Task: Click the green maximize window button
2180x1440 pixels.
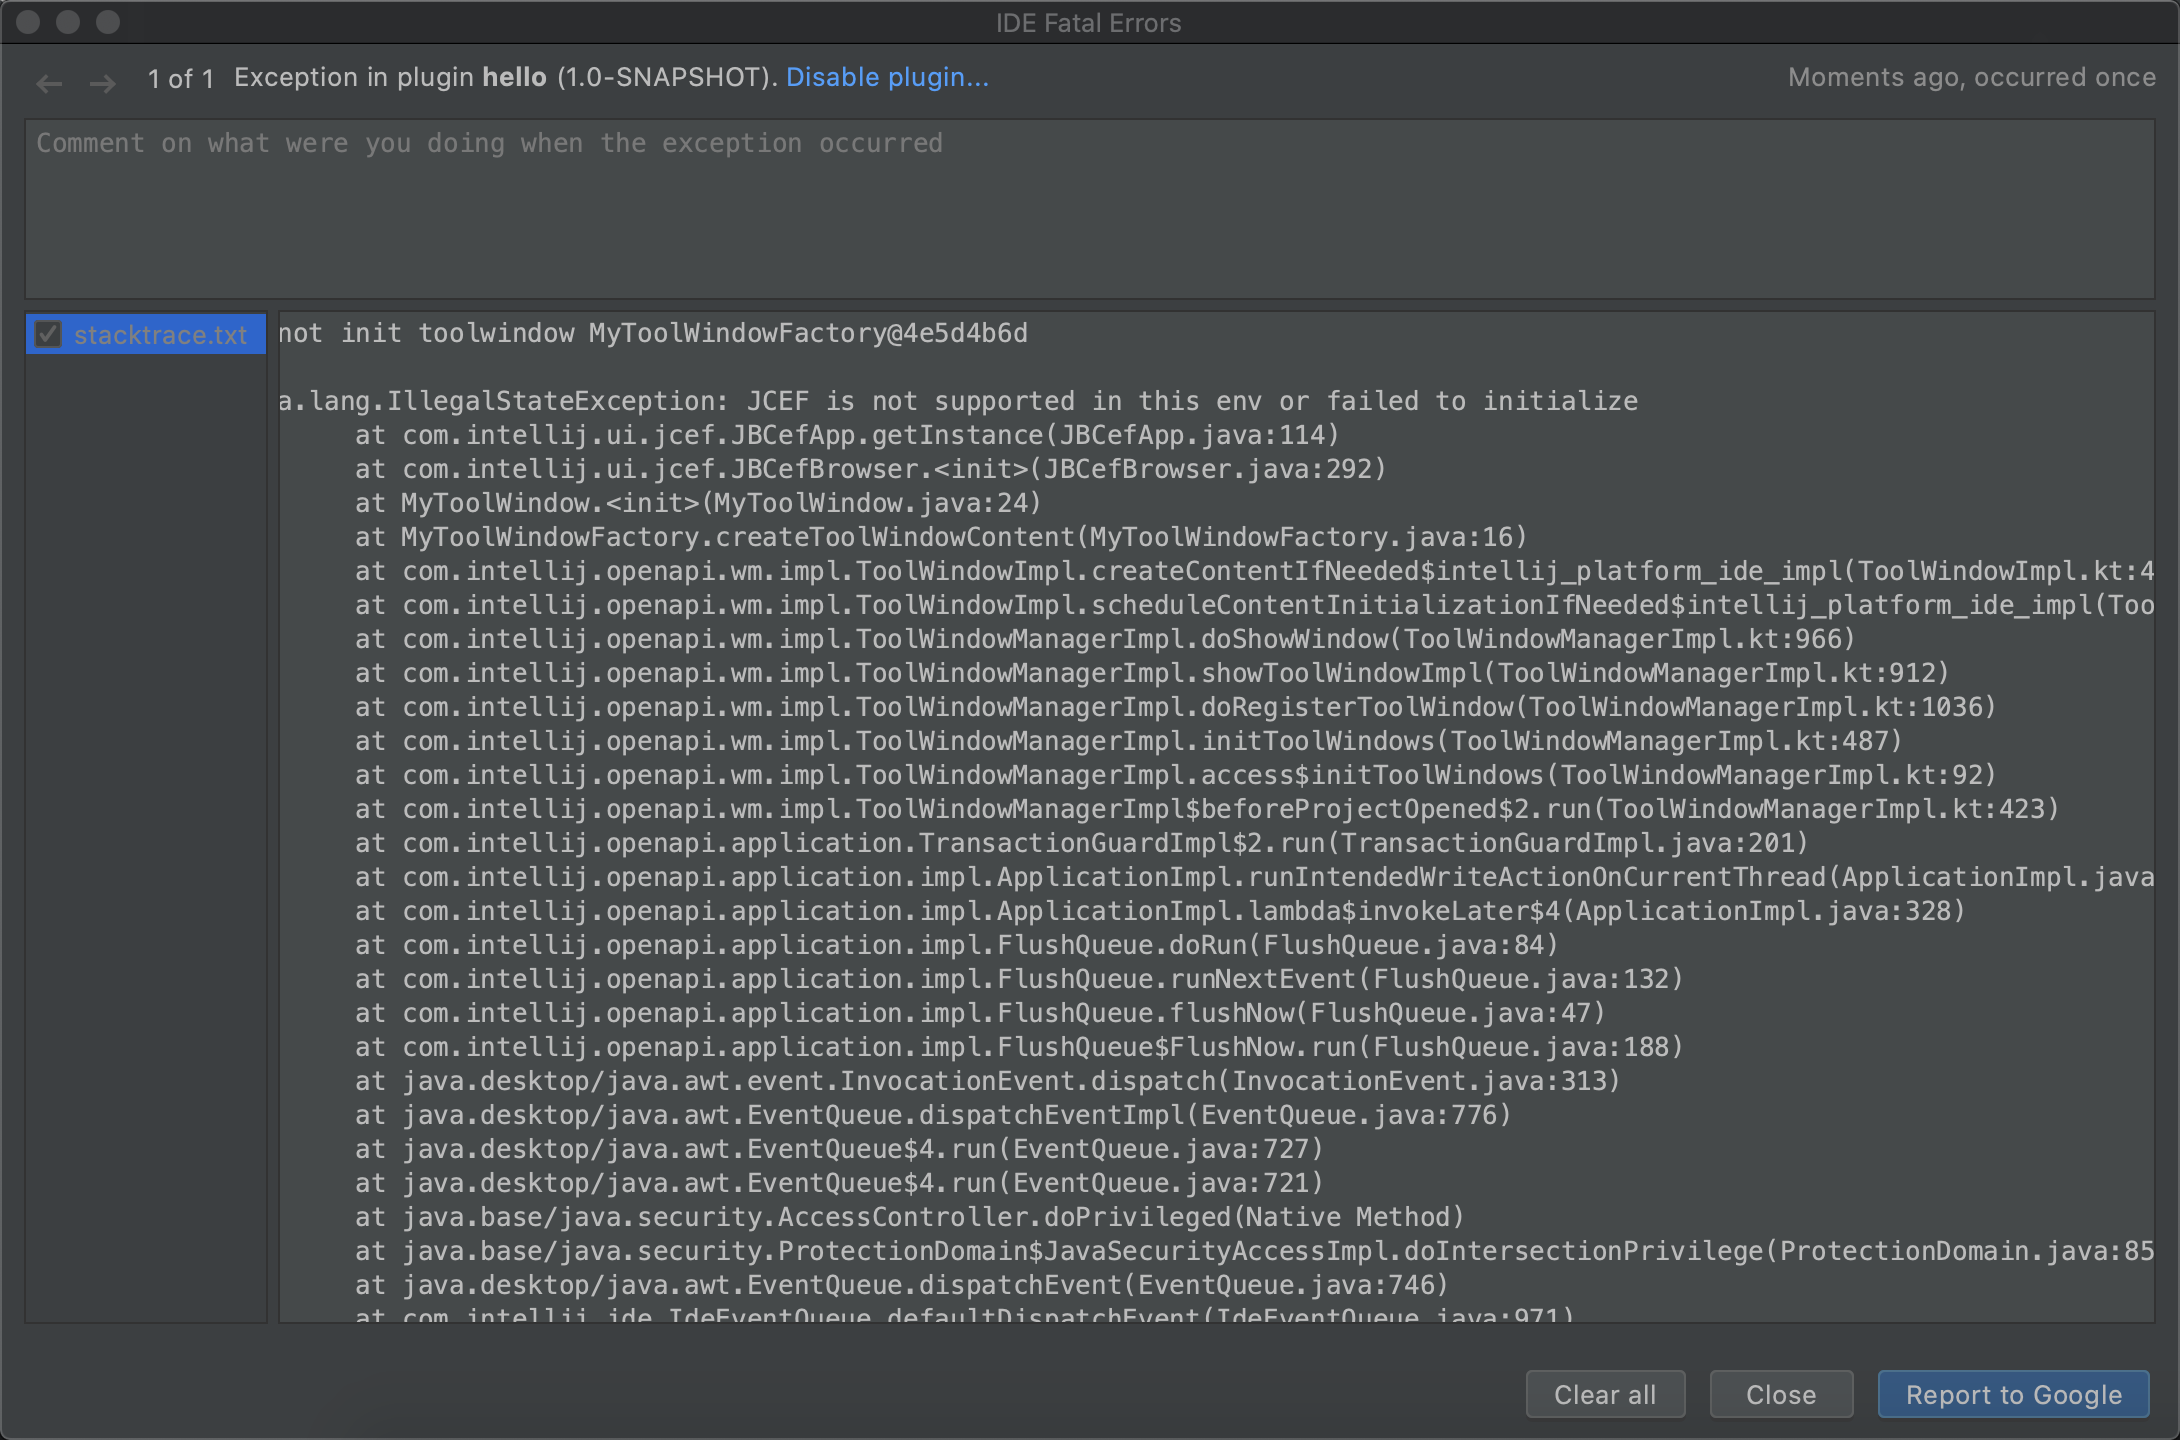Action: tap(108, 22)
